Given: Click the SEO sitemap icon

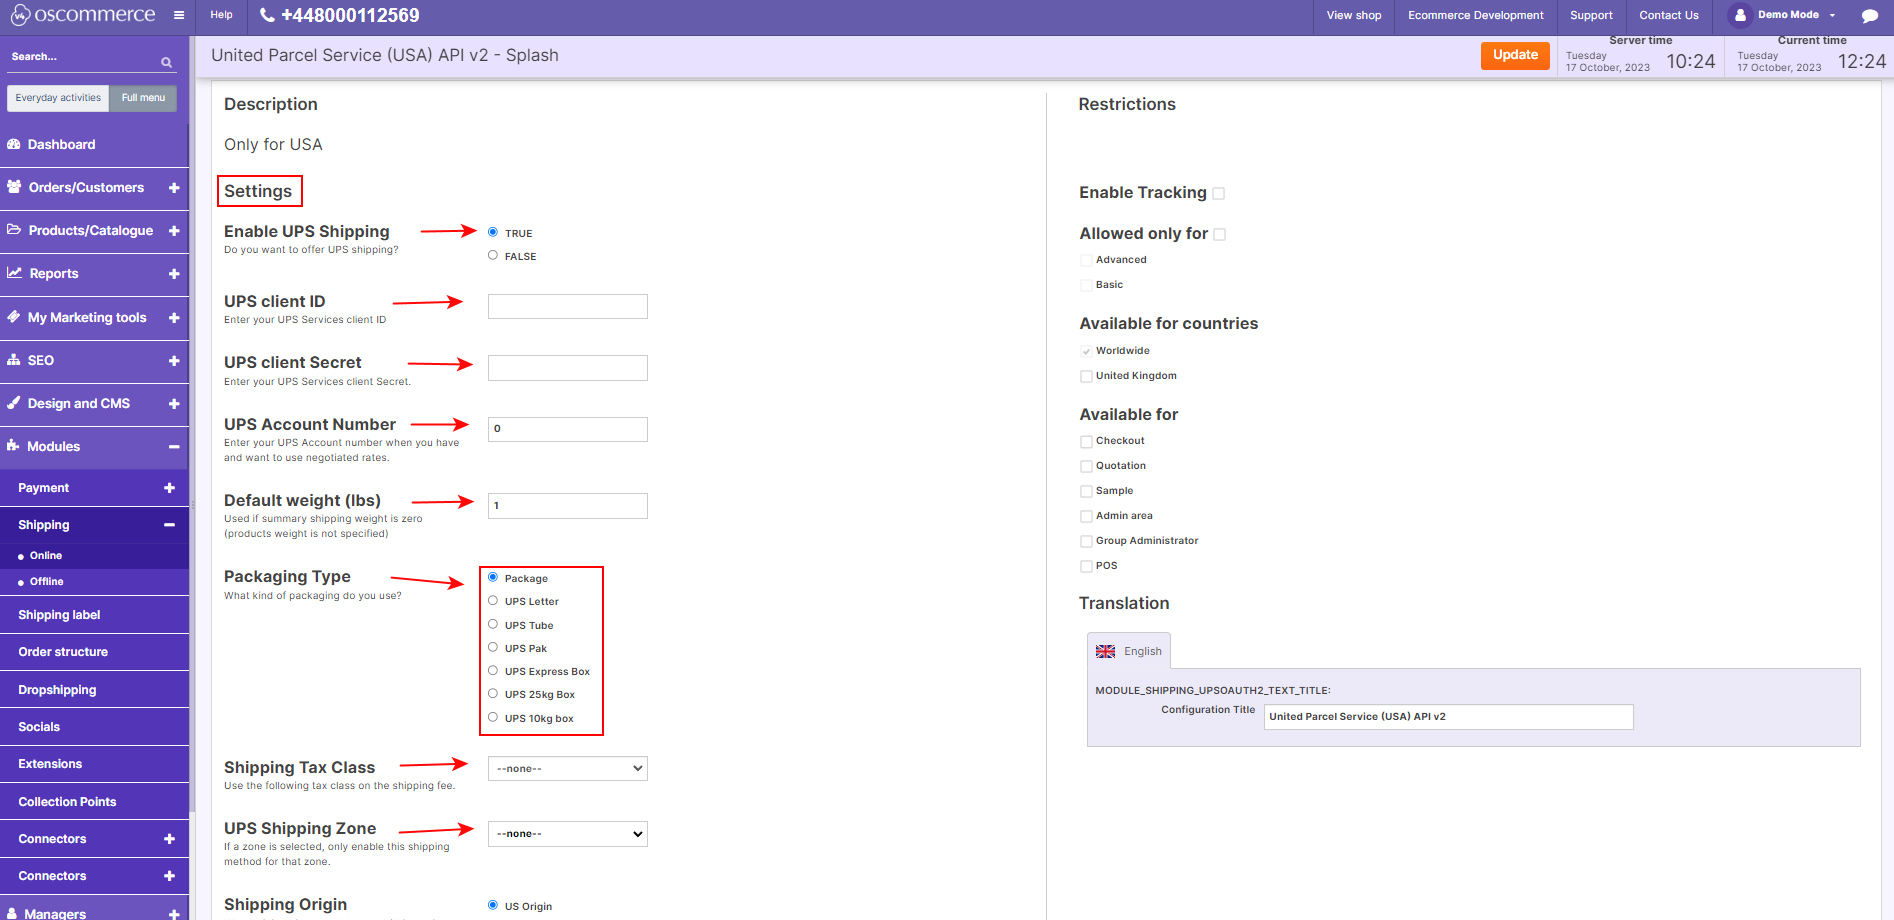Looking at the screenshot, I should point(14,360).
